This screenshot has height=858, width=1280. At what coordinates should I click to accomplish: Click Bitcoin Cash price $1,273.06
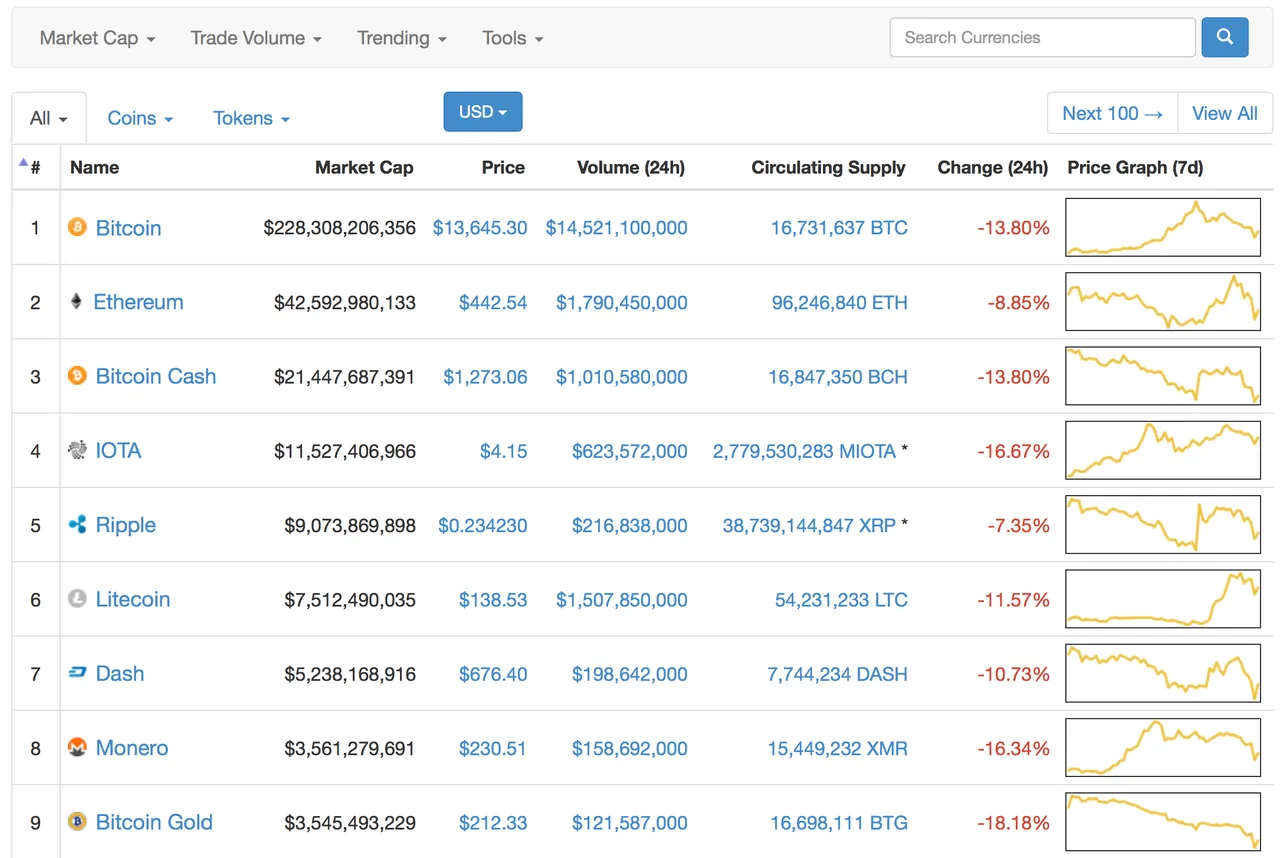pos(485,377)
